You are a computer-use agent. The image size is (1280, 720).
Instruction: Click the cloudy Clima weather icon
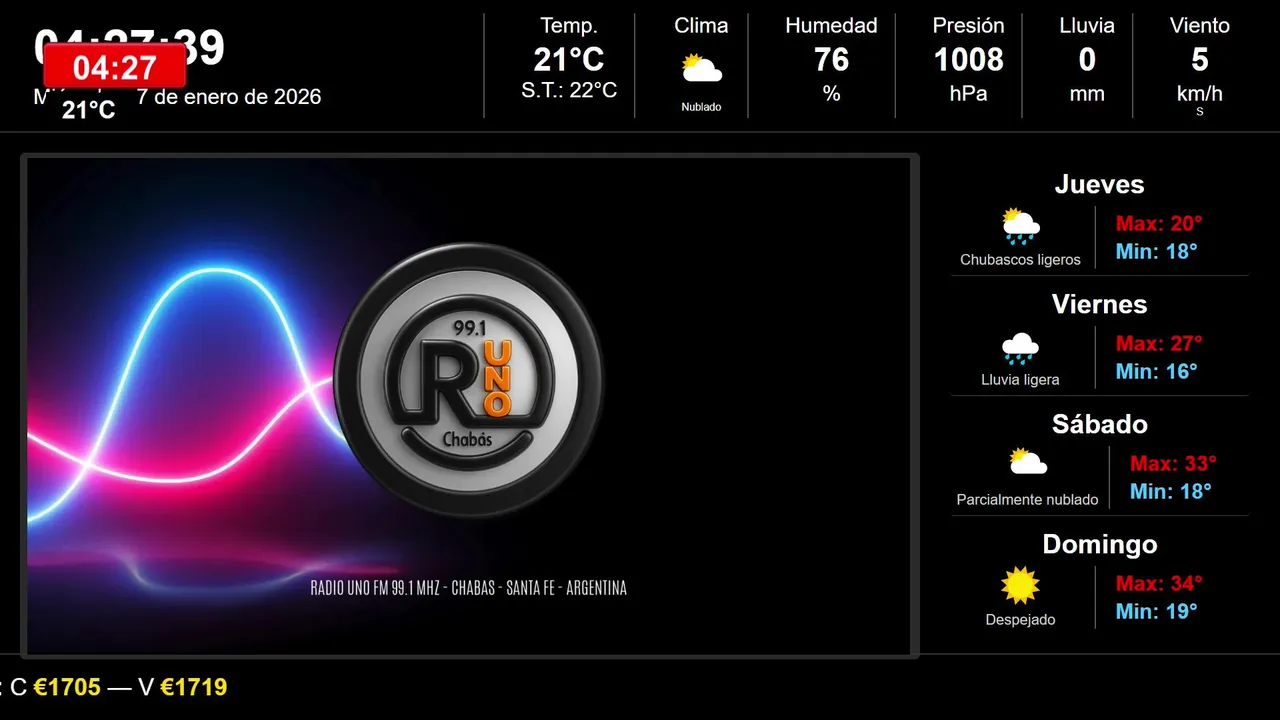tap(701, 69)
